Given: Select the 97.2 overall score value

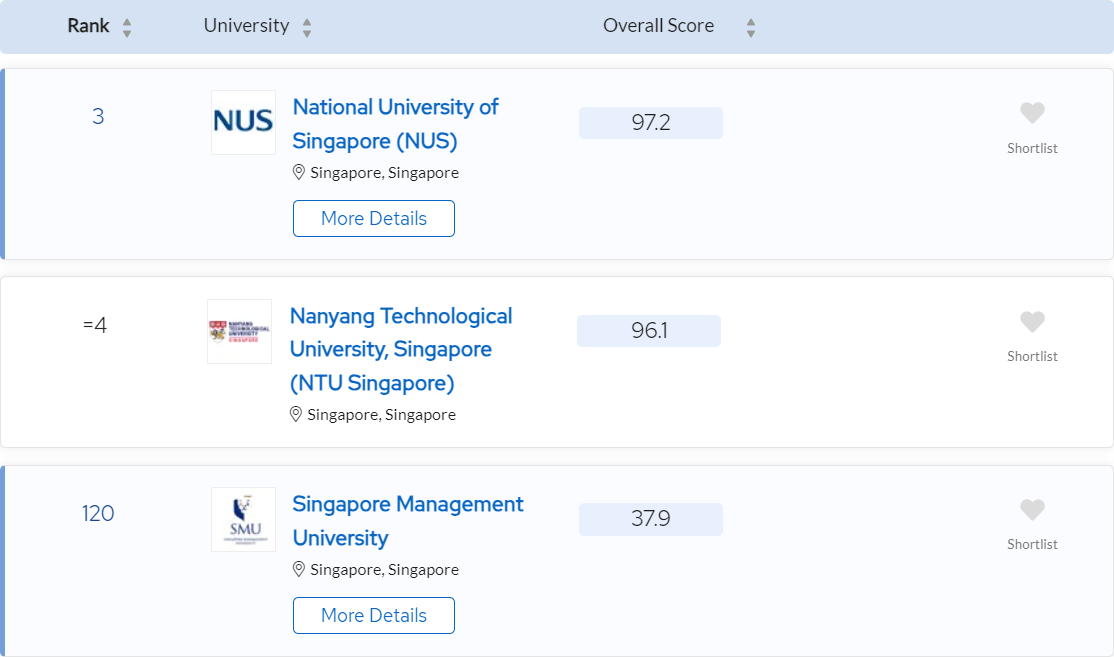Looking at the screenshot, I should pyautogui.click(x=651, y=123).
